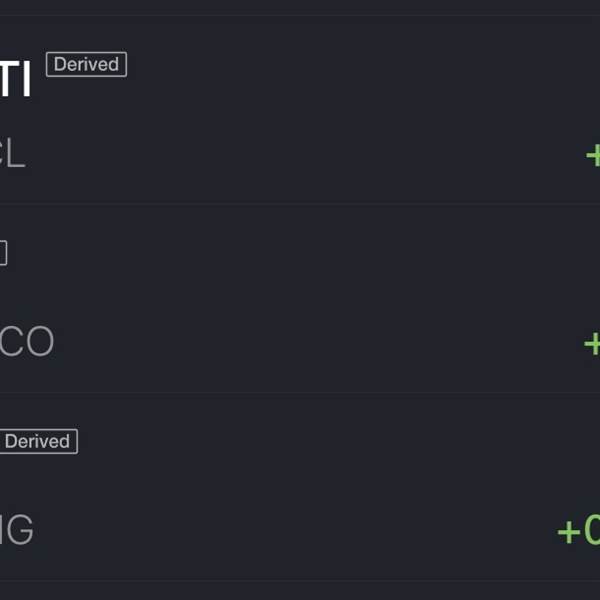Click the divider line below the NG row

point(300,581)
